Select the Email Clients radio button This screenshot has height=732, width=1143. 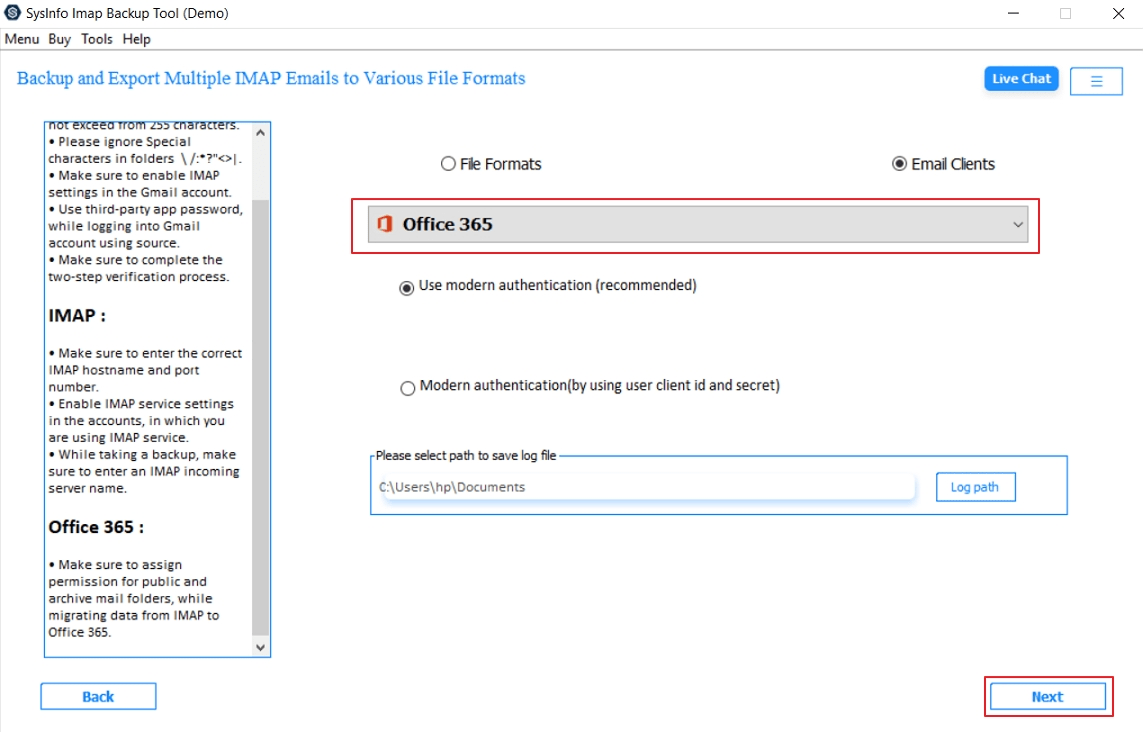tap(900, 164)
